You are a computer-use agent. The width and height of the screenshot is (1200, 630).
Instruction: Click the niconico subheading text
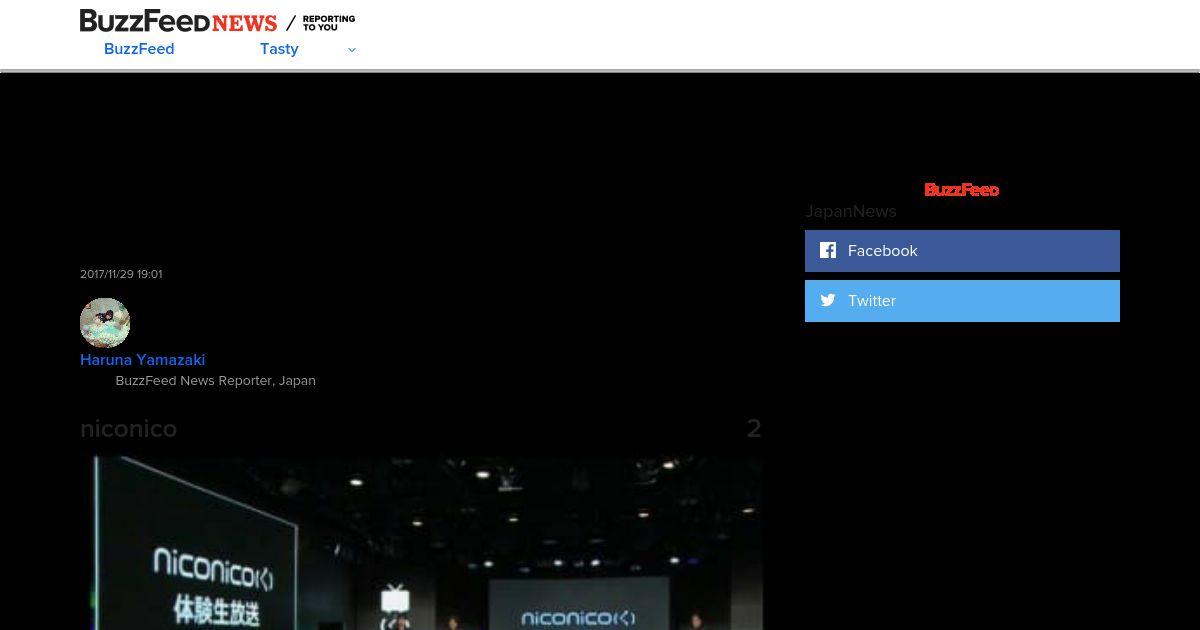click(x=128, y=429)
